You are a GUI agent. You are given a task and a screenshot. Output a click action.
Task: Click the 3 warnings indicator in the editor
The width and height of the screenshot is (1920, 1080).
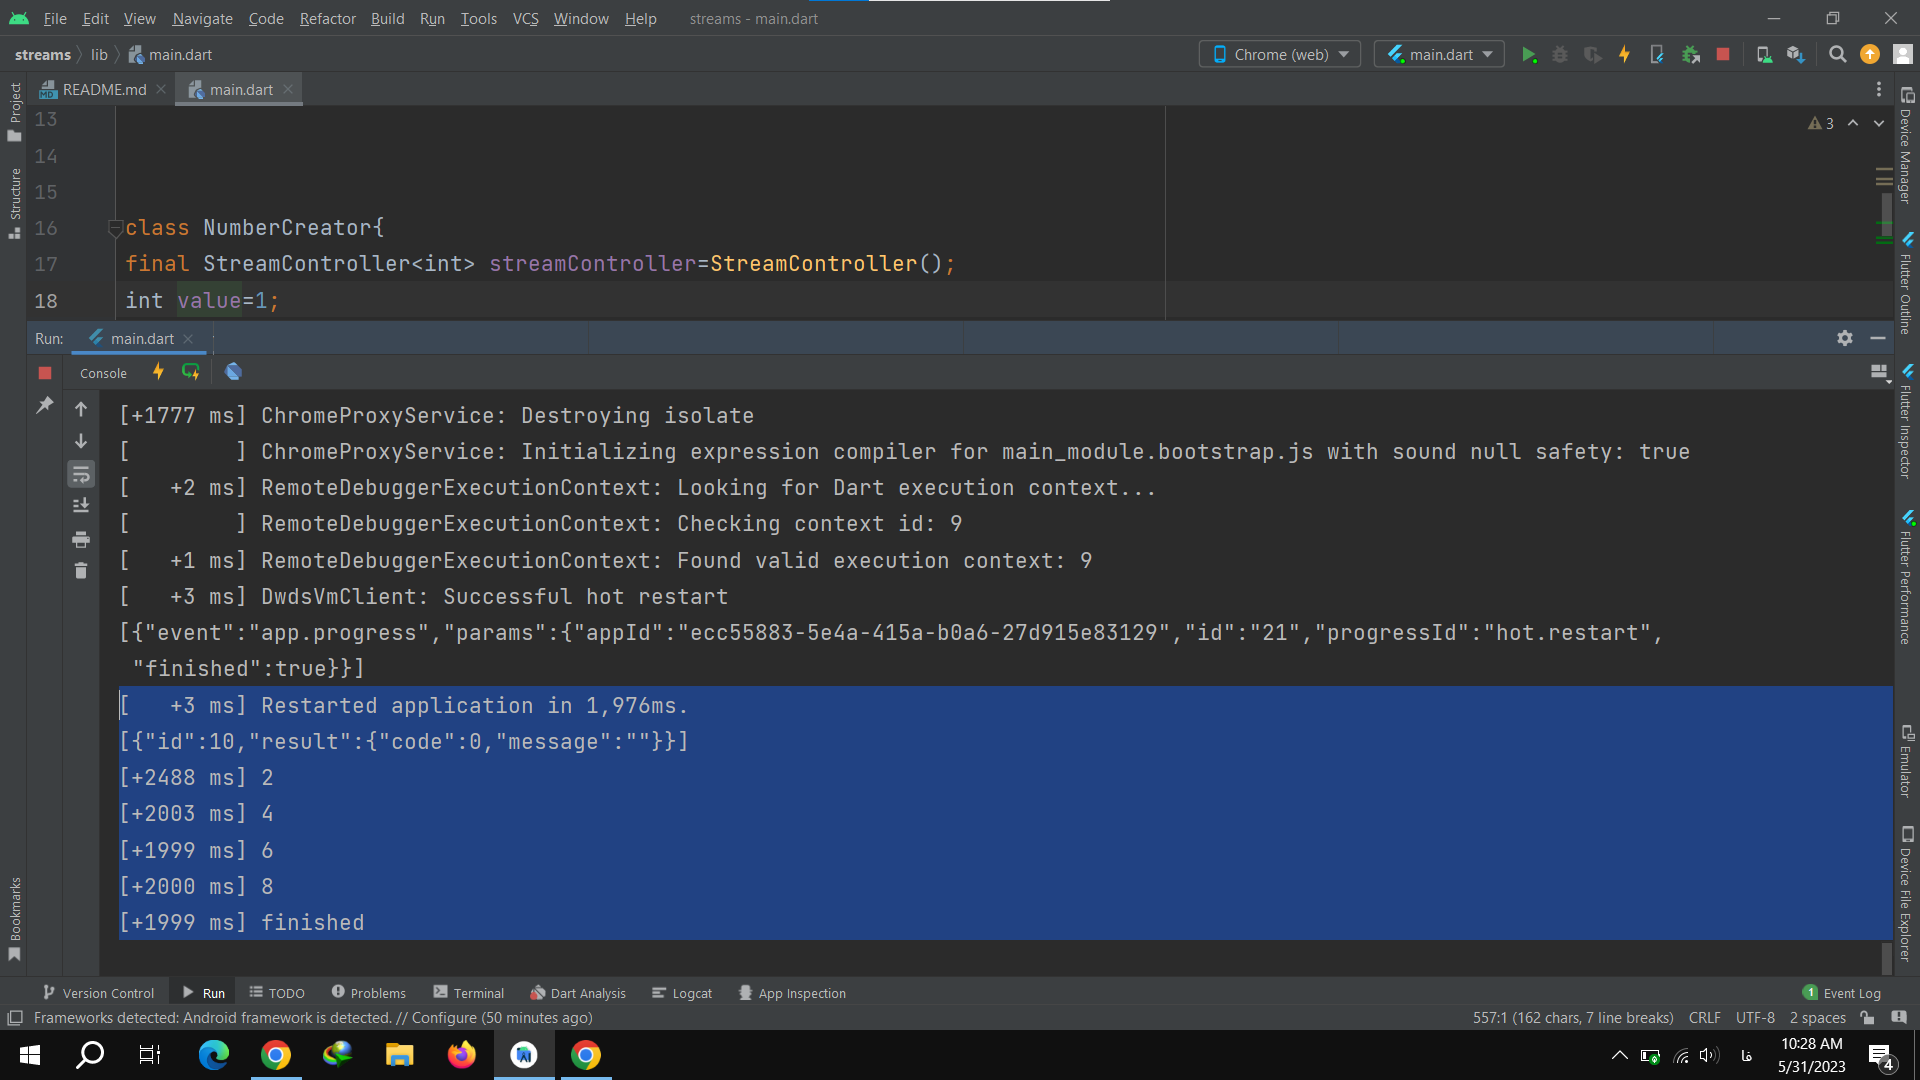pyautogui.click(x=1821, y=123)
